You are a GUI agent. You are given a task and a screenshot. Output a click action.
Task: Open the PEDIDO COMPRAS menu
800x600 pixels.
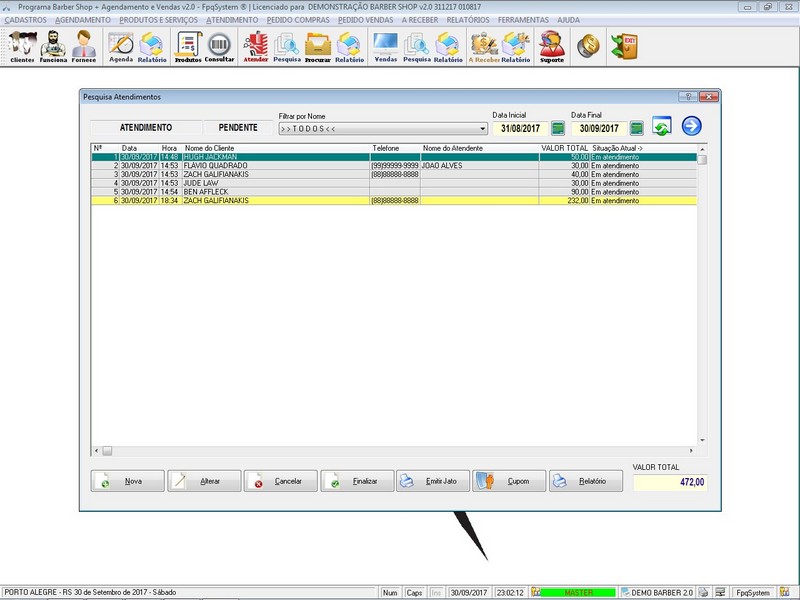[298, 20]
